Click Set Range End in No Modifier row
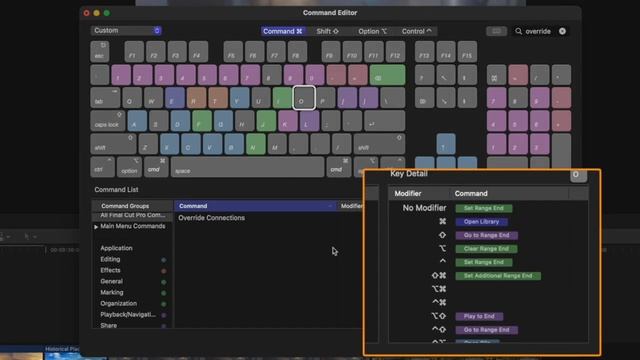Image resolution: width=640 pixels, height=360 pixels. pos(484,208)
